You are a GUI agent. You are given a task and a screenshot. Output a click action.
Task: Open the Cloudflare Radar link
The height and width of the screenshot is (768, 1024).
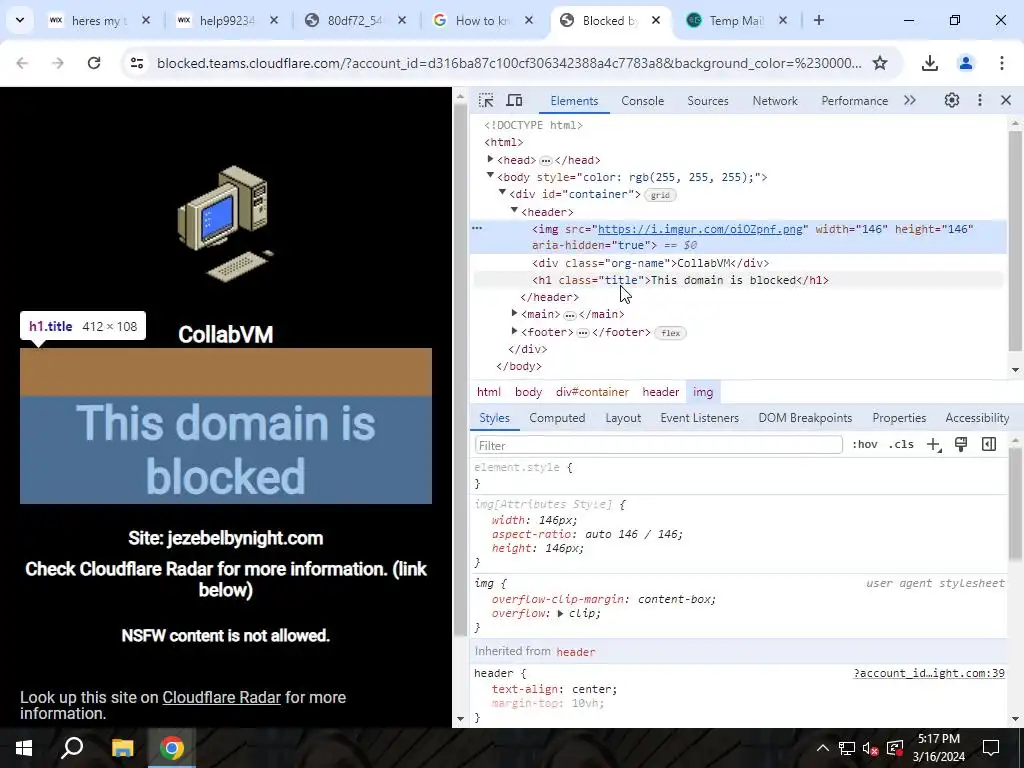(221, 697)
